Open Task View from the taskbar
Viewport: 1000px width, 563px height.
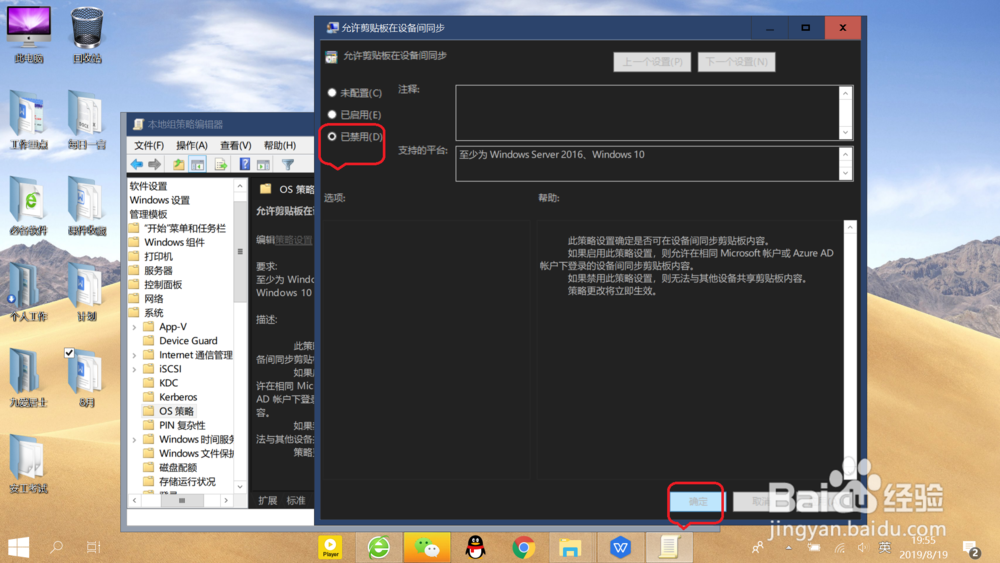(x=93, y=547)
